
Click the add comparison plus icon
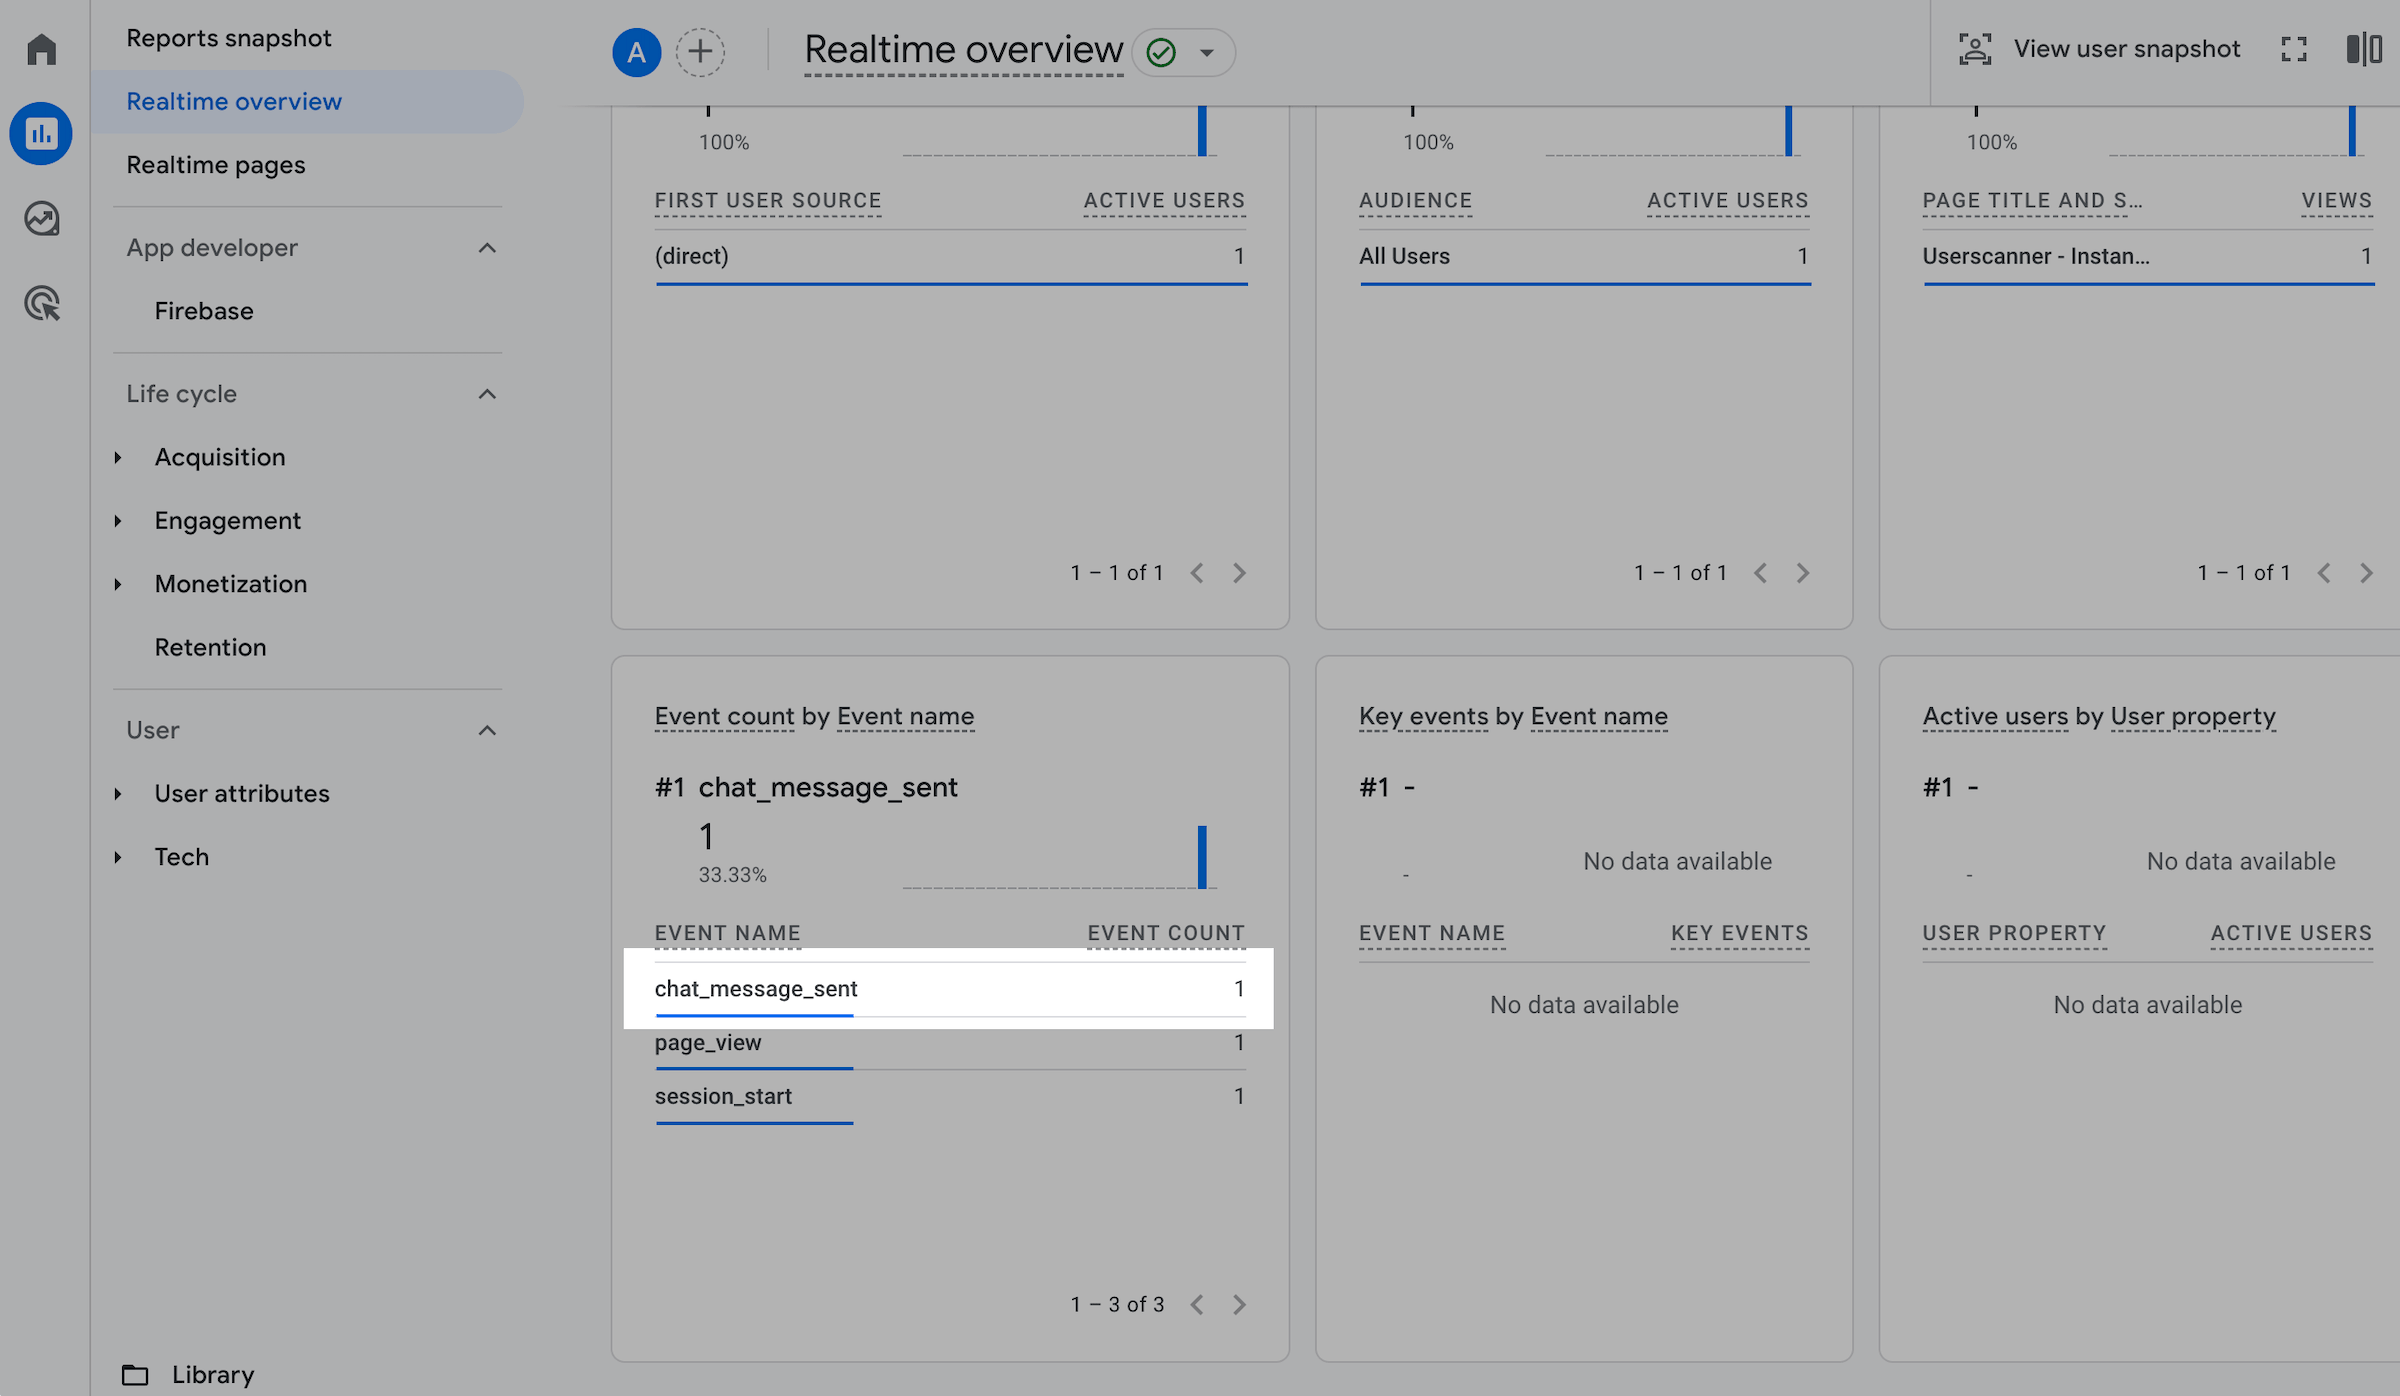pos(700,51)
